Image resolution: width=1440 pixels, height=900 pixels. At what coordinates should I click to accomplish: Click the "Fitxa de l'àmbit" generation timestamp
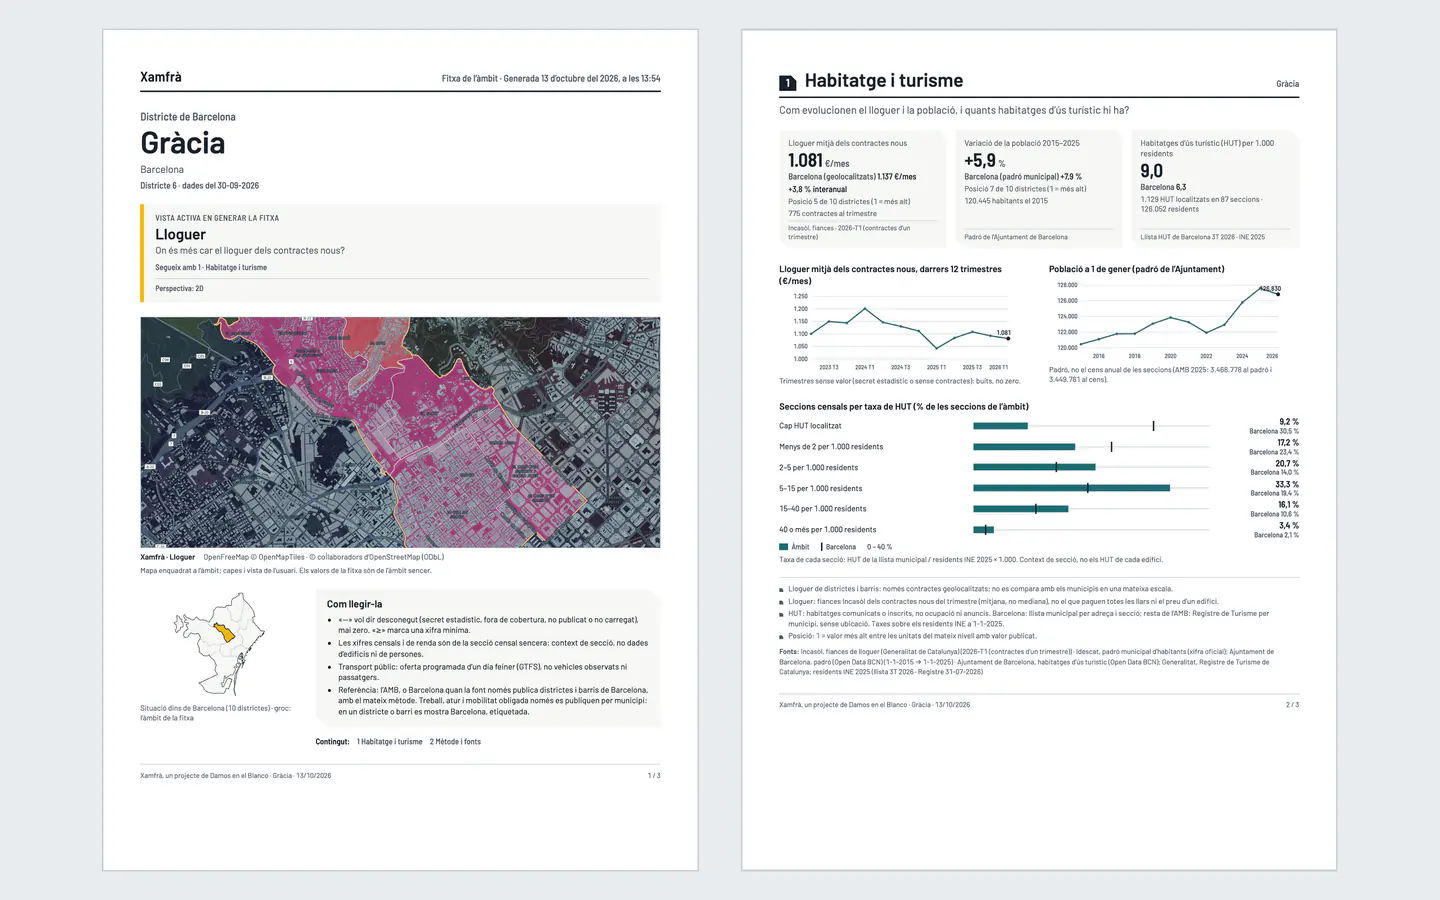pyautogui.click(x=551, y=78)
